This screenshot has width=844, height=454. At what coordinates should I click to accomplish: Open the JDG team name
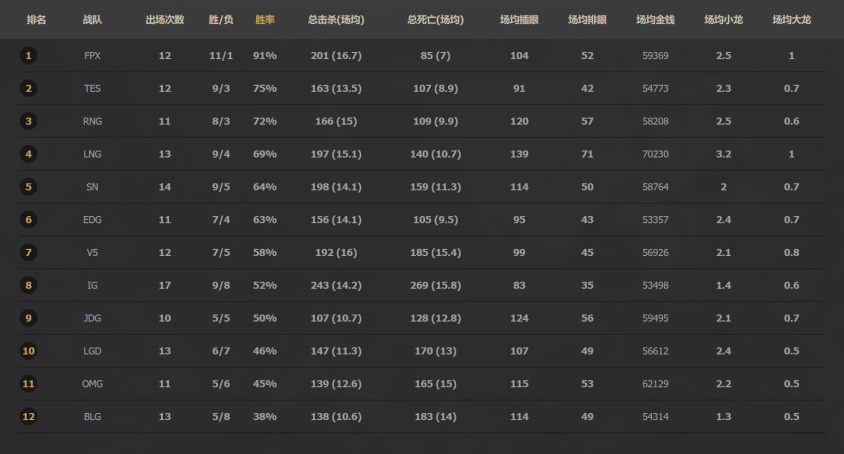click(x=93, y=318)
